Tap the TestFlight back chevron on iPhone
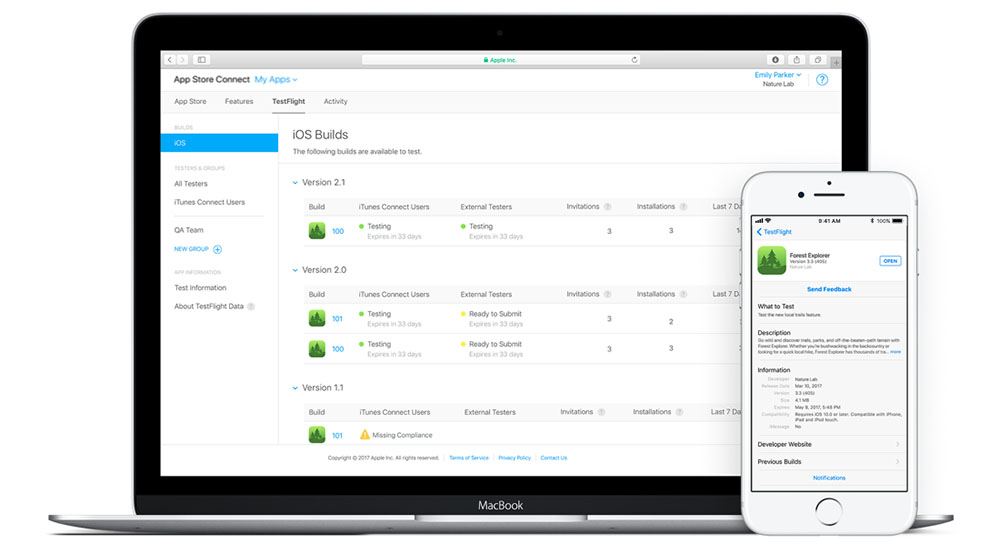Viewport: 1000px width, 554px height. pos(760,232)
